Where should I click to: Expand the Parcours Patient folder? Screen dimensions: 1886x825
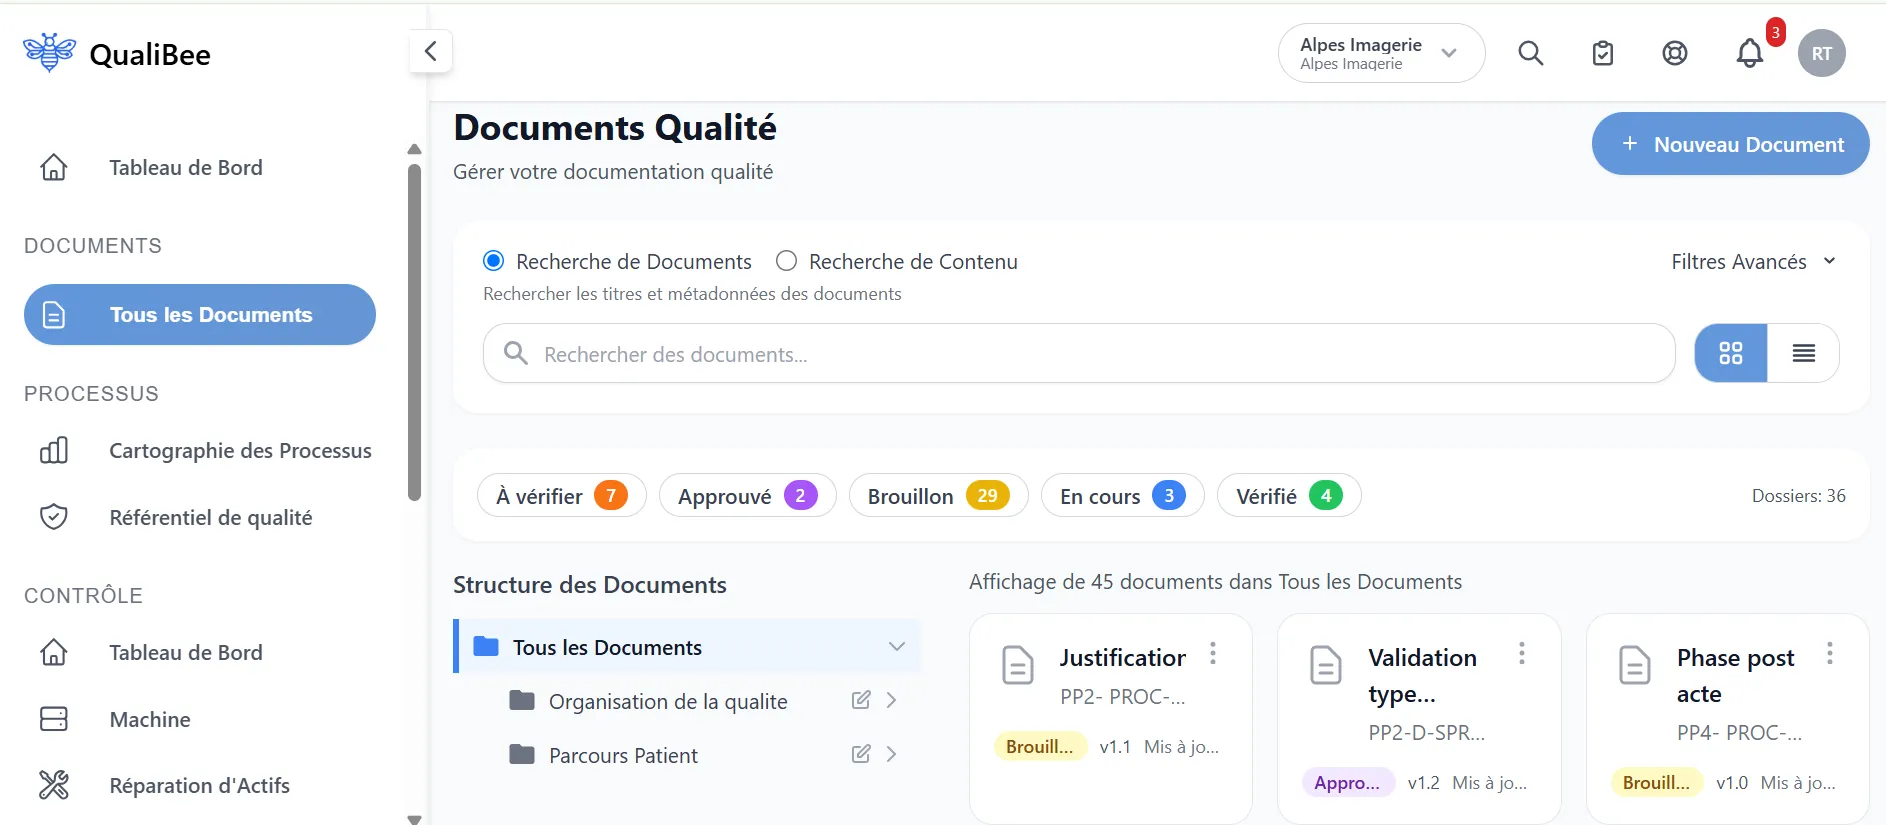pos(891,754)
